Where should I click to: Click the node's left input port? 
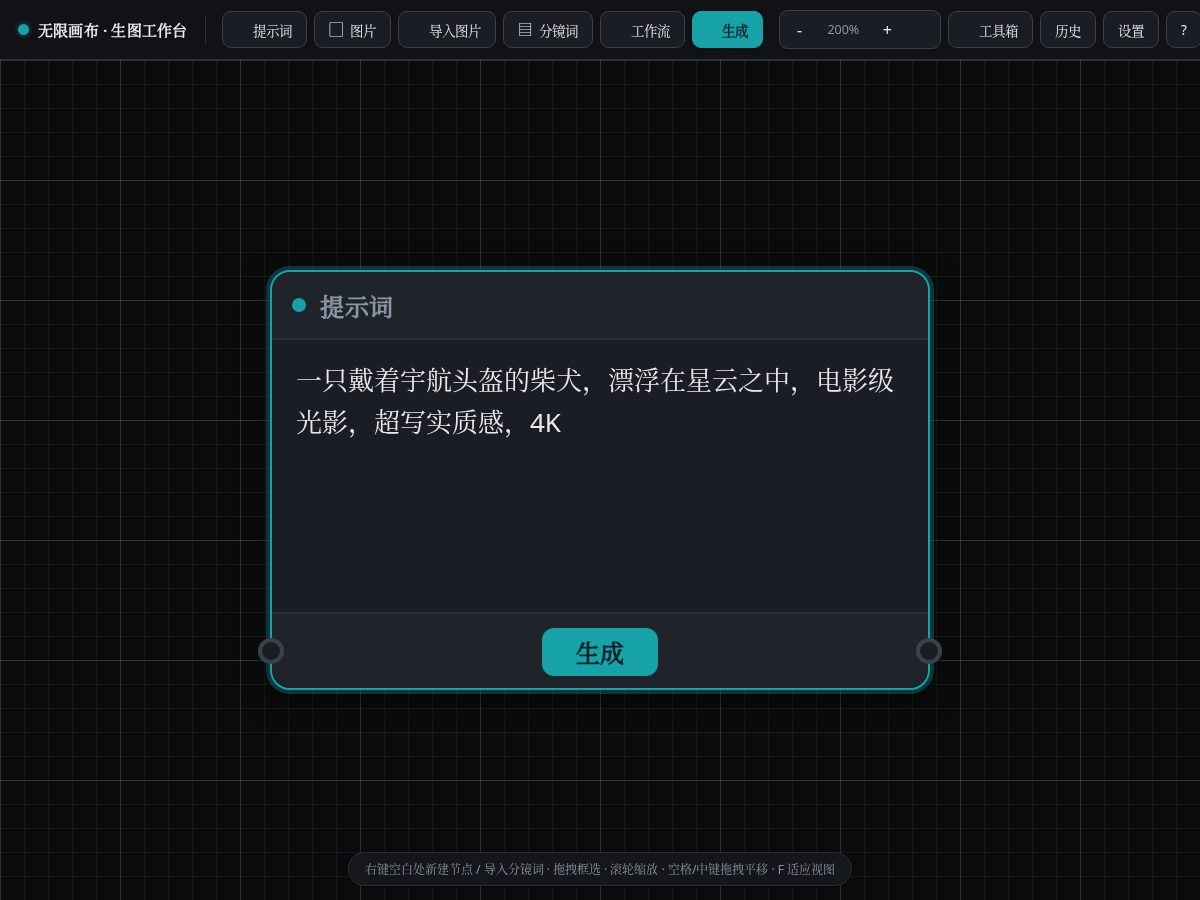pyautogui.click(x=271, y=651)
